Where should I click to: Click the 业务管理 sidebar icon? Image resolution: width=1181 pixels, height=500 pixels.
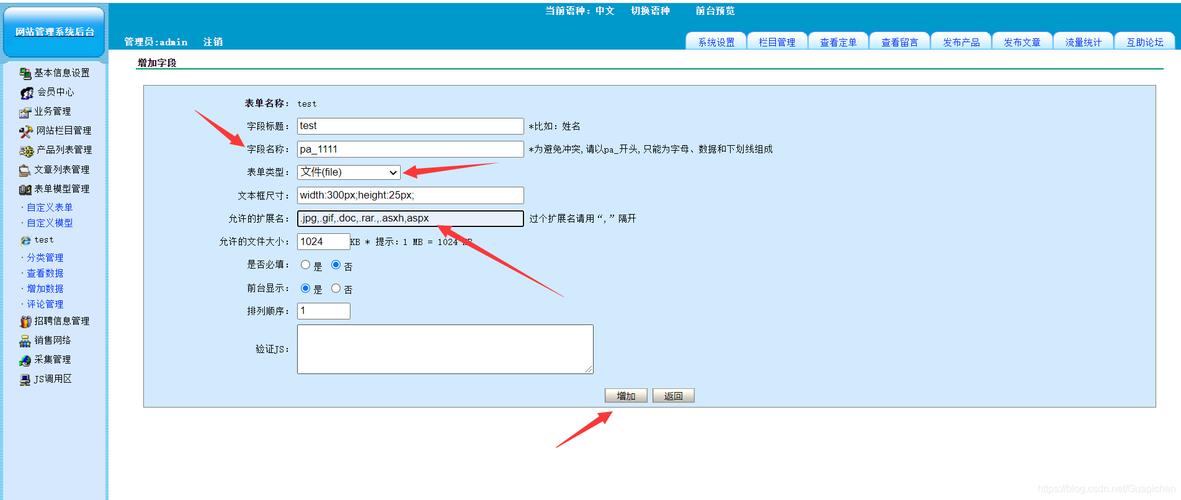(25, 112)
